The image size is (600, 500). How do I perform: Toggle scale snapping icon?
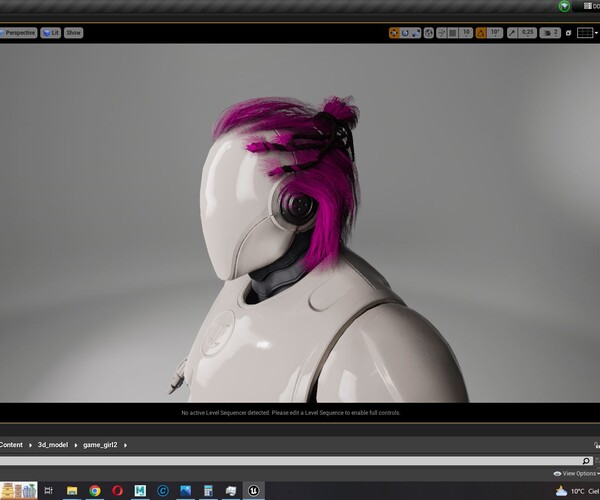pyautogui.click(x=512, y=33)
